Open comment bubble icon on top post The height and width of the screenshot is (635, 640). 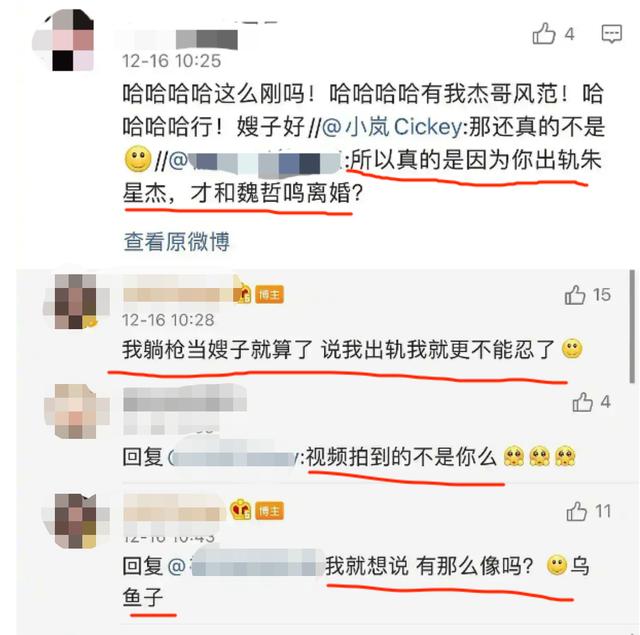point(611,34)
